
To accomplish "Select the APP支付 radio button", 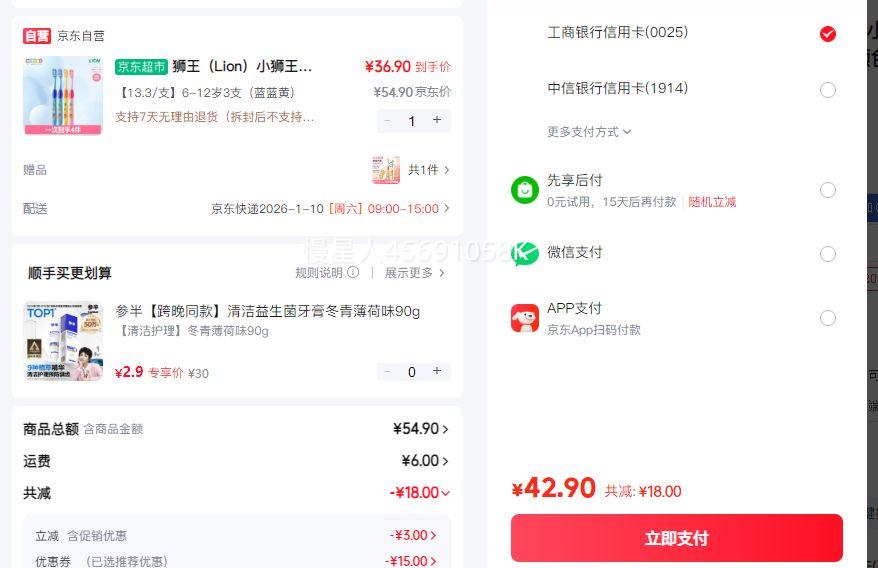I will click(x=828, y=318).
